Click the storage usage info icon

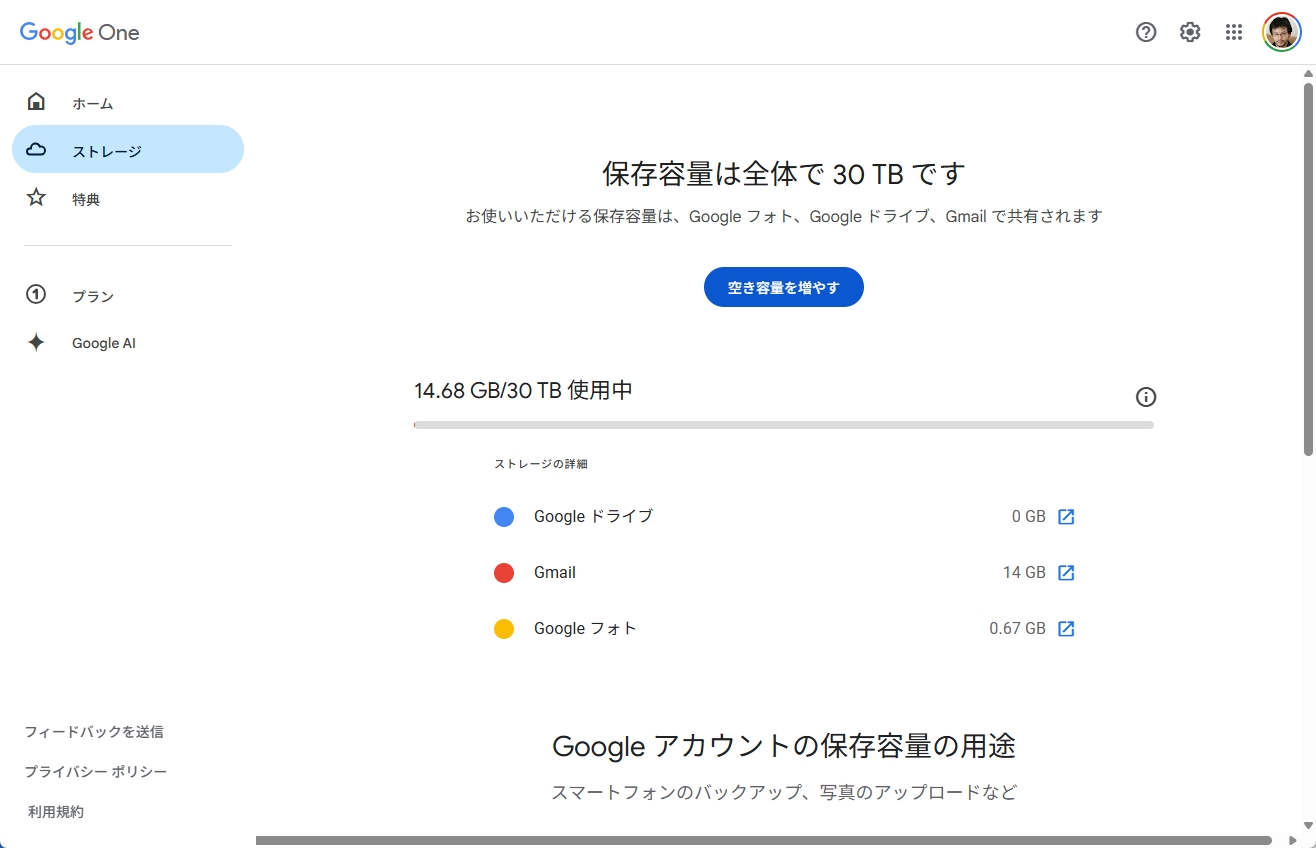click(1146, 397)
